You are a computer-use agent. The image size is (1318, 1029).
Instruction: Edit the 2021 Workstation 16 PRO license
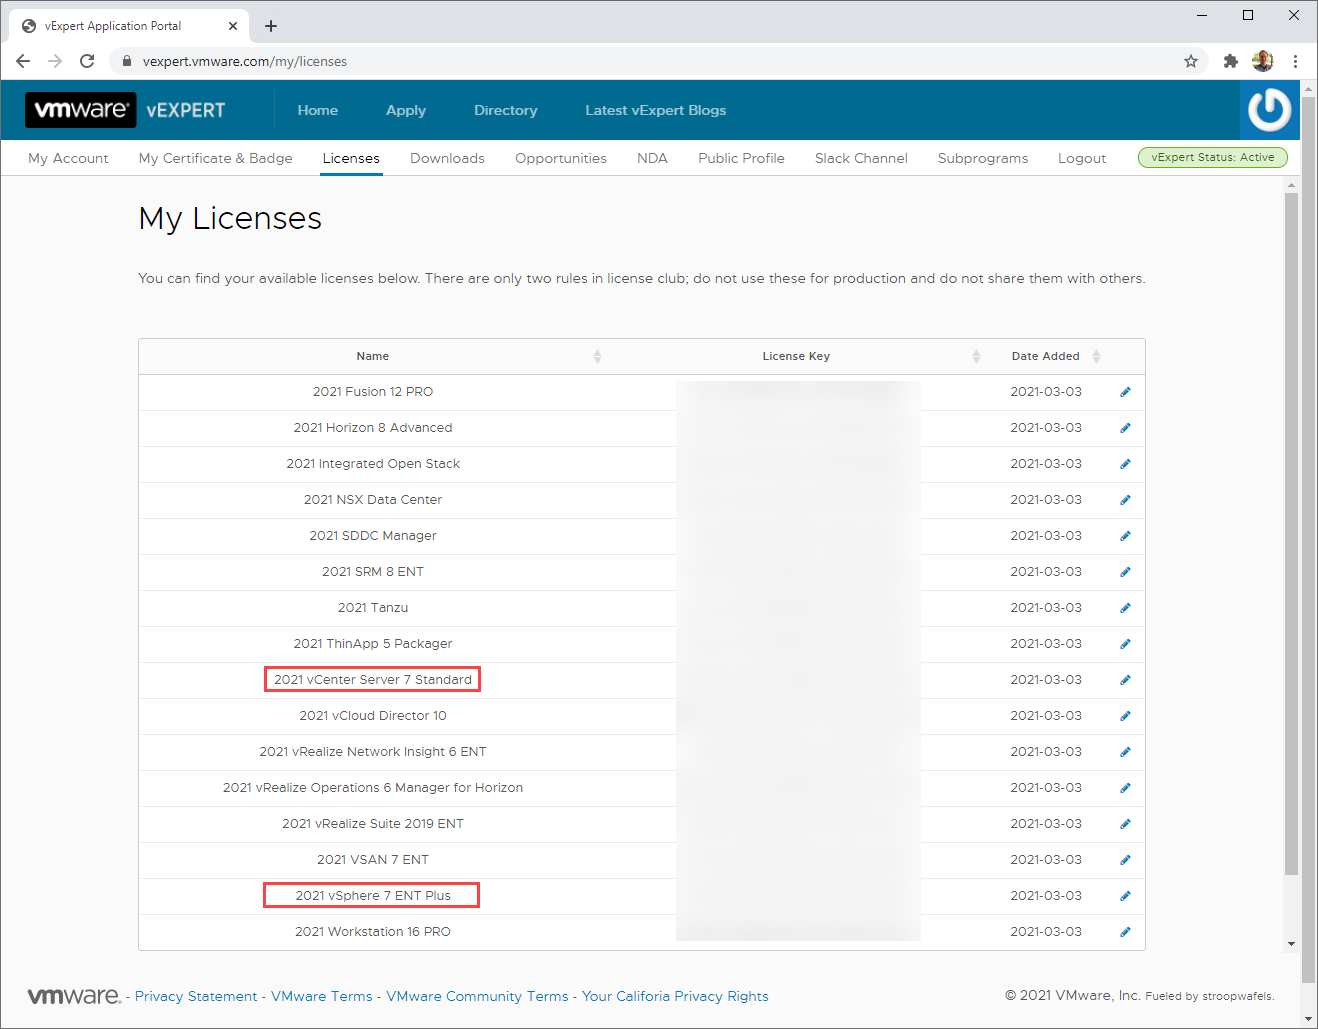1125,932
